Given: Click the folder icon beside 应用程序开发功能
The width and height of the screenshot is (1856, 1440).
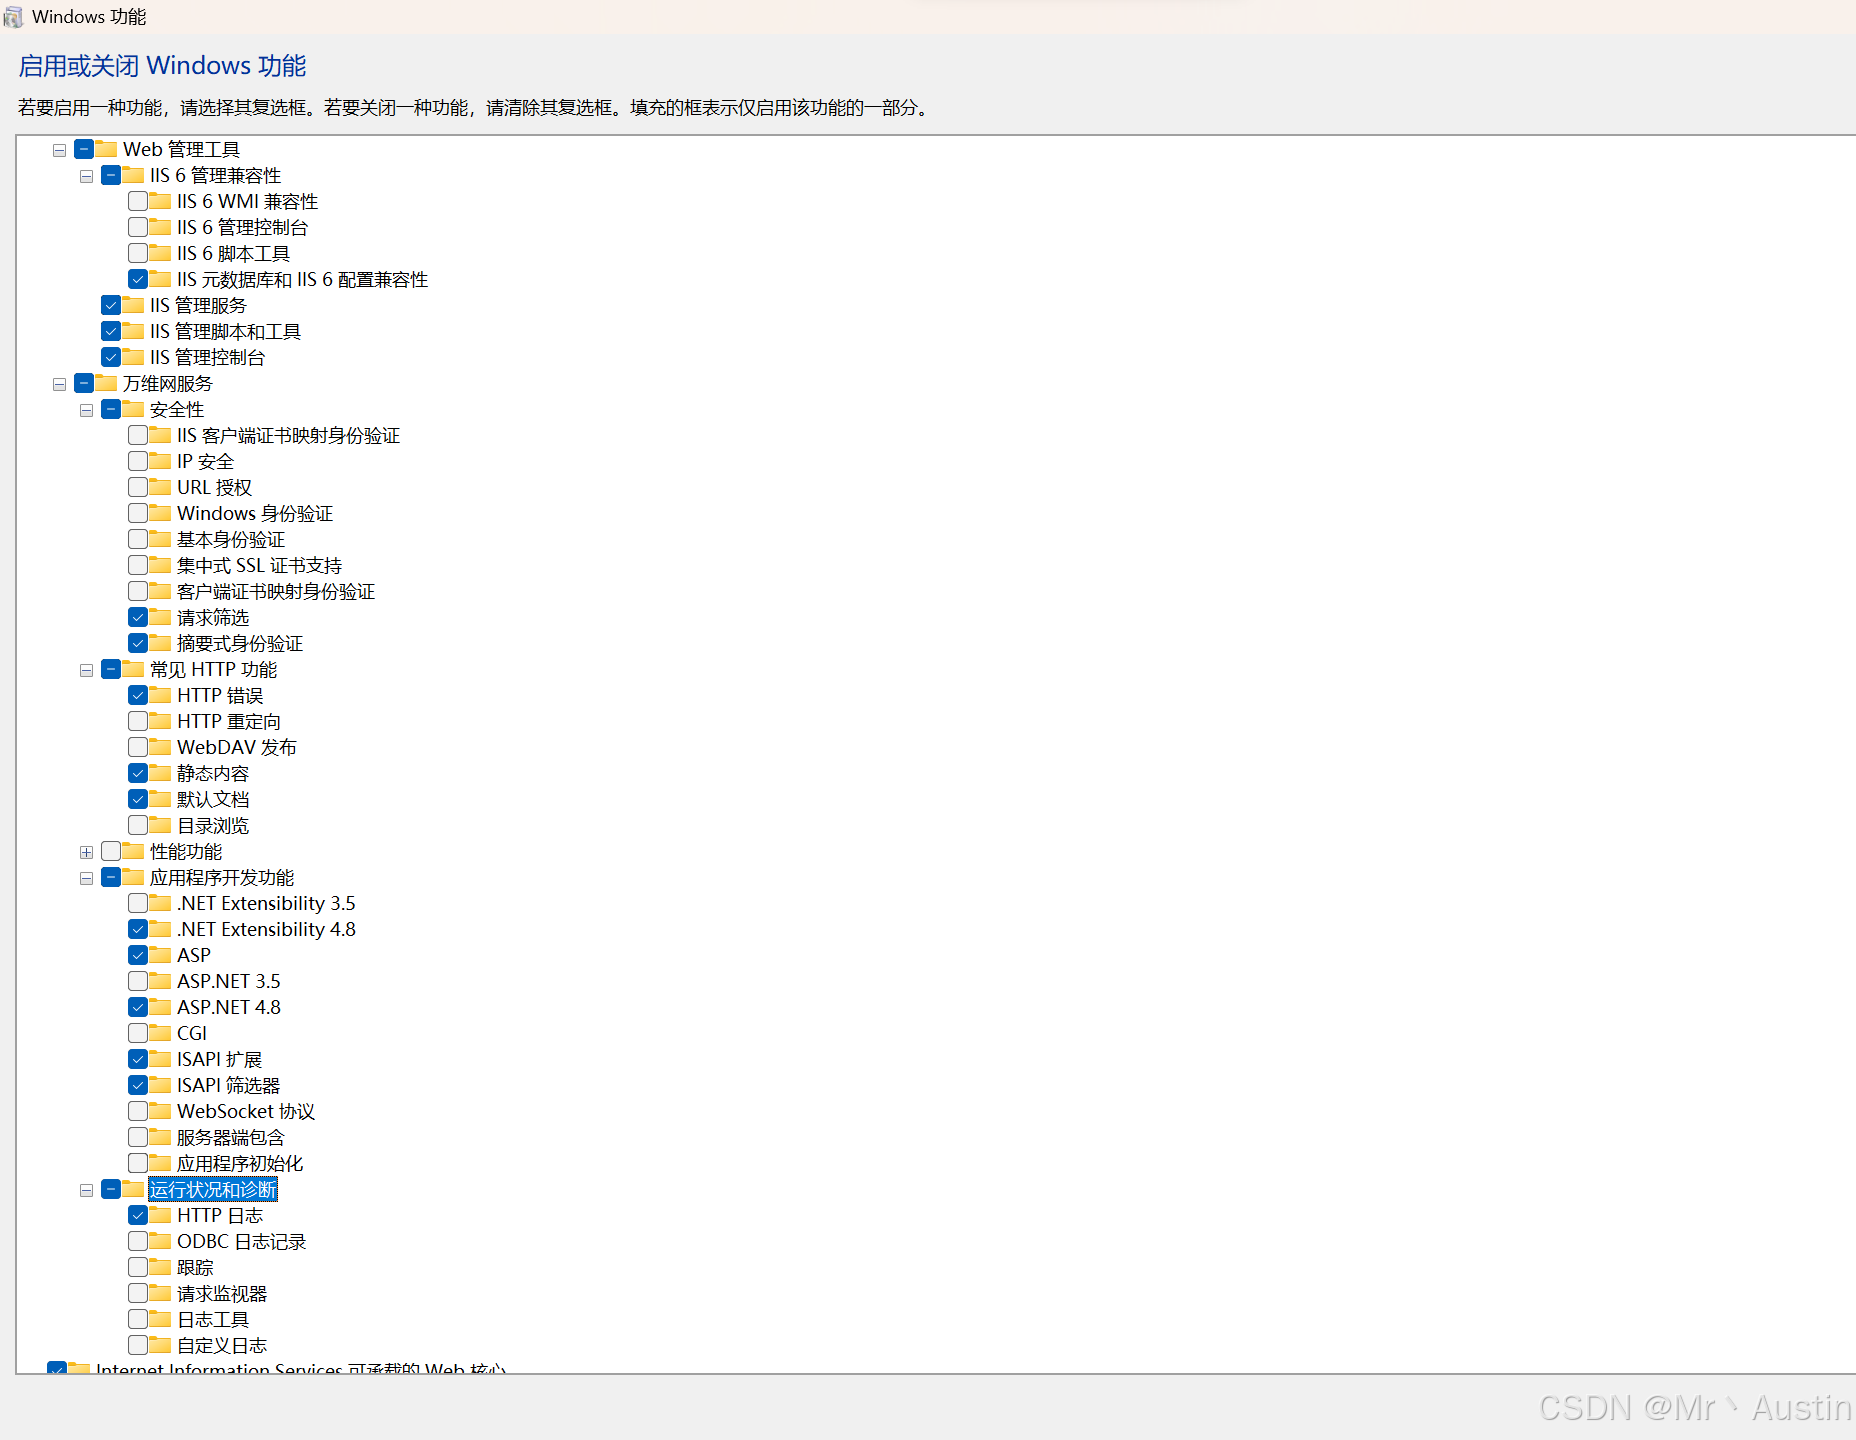Looking at the screenshot, I should [x=134, y=877].
